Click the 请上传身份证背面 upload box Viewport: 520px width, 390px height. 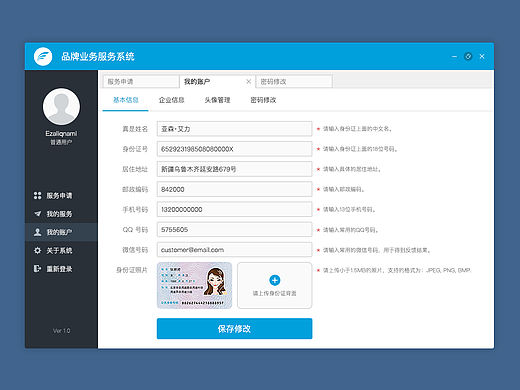pos(275,285)
